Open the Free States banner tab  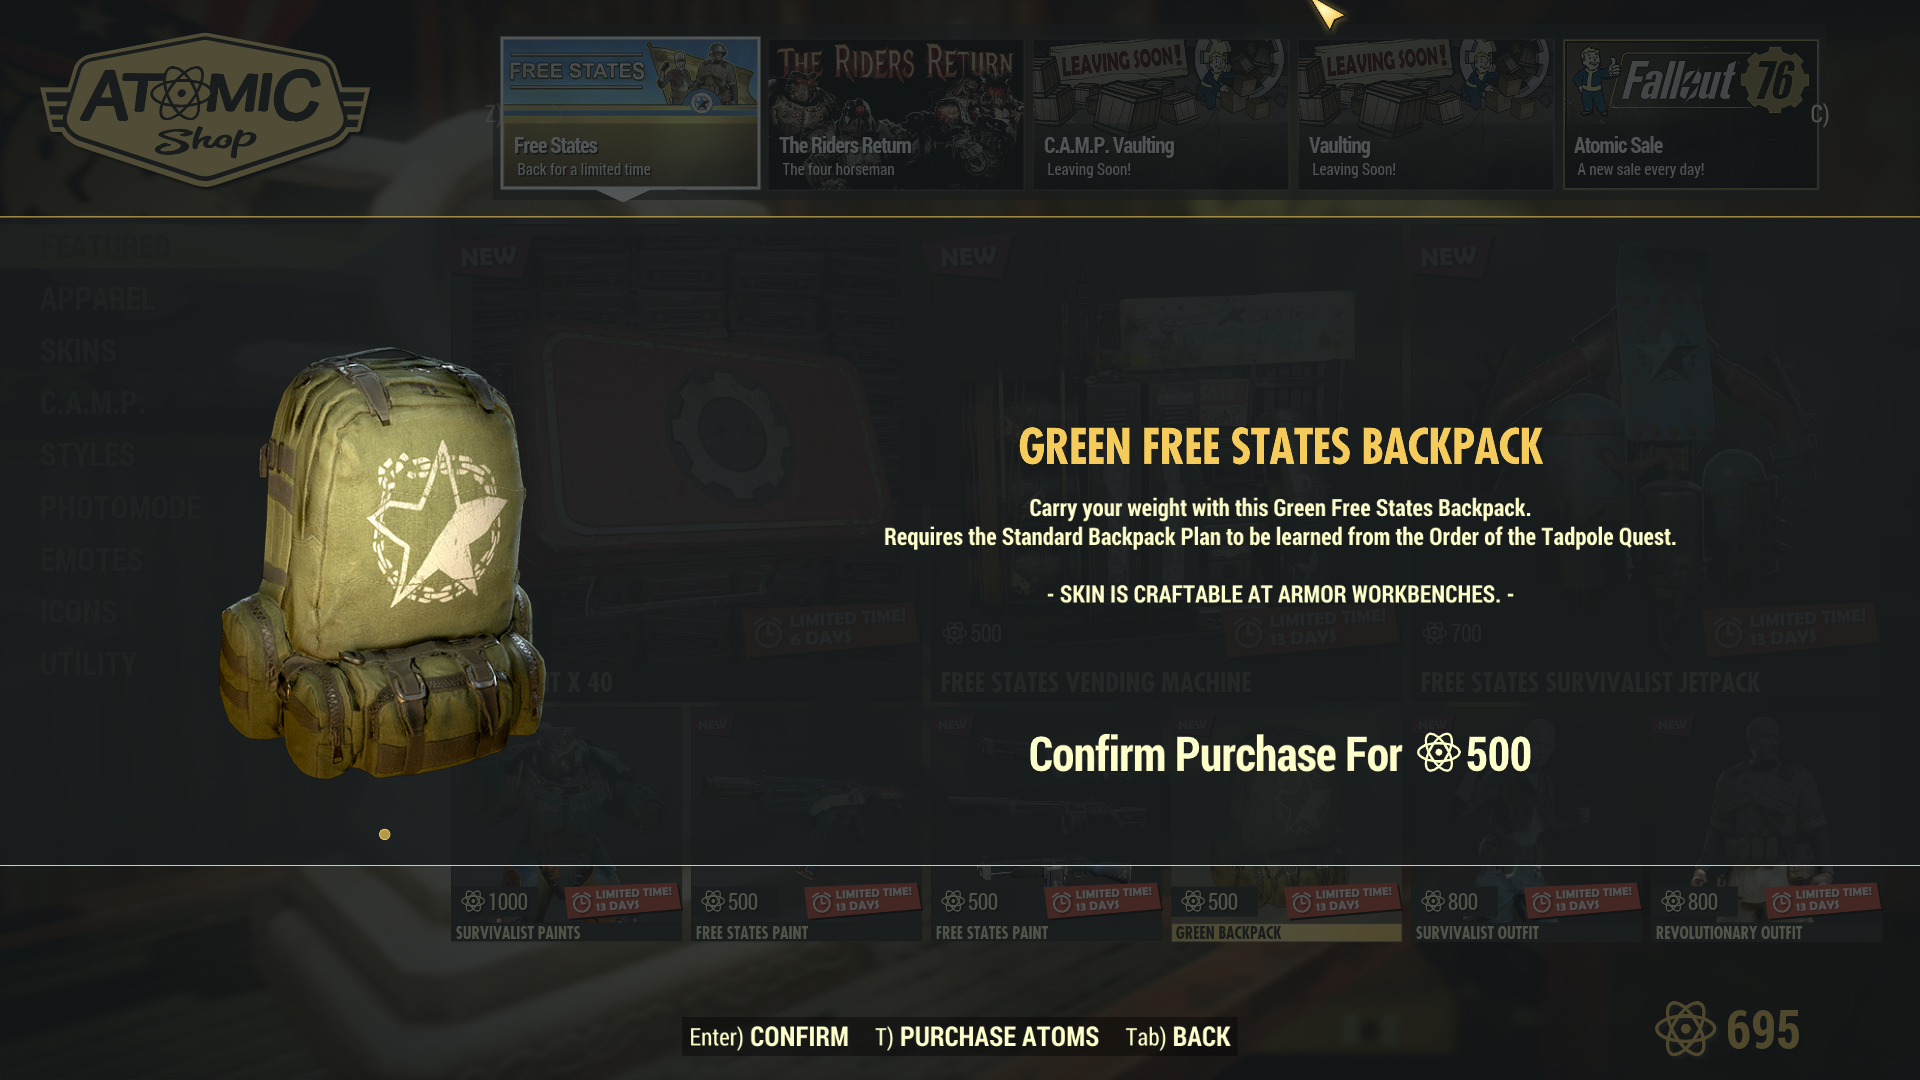click(x=630, y=113)
